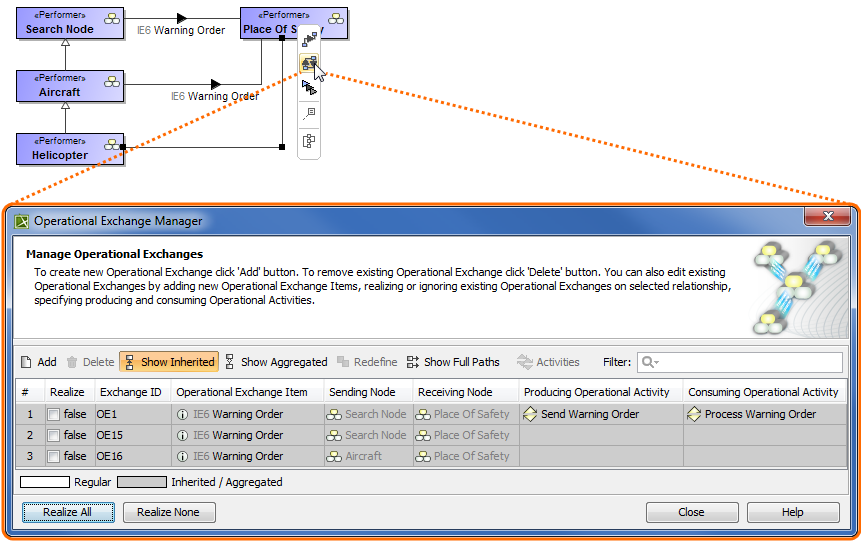The width and height of the screenshot is (861, 541).
Task: Click the structure diagram icon at toolbar bottom
Action: tap(309, 141)
